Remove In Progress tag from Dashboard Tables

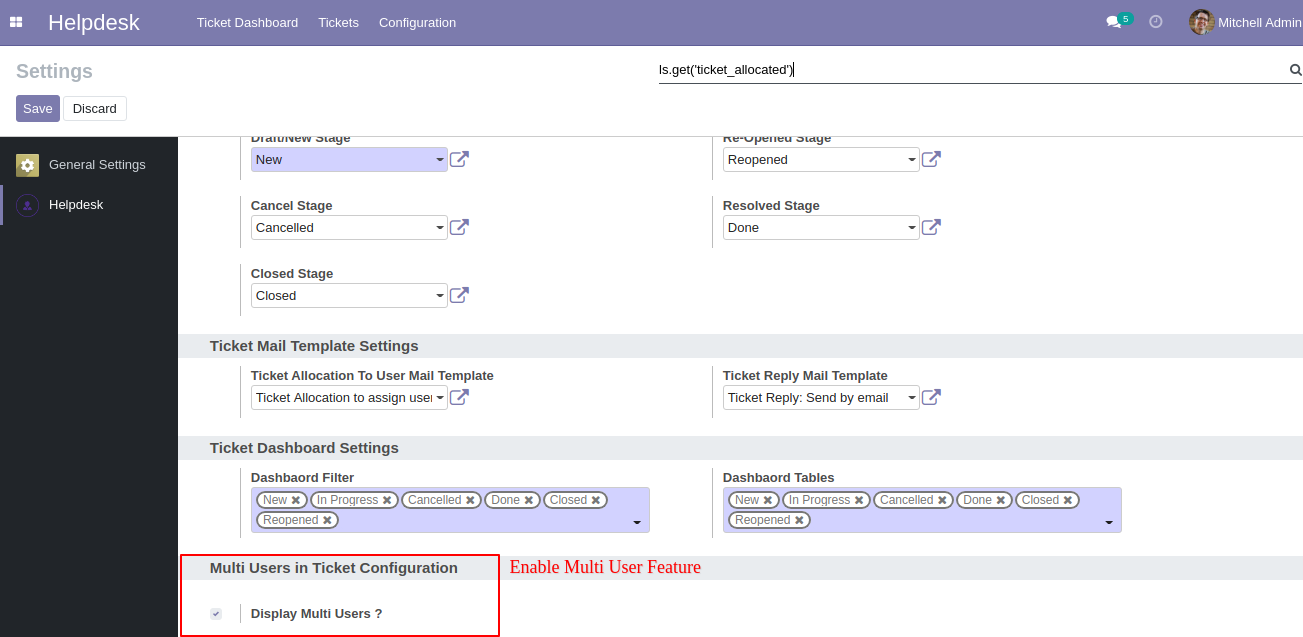(859, 500)
